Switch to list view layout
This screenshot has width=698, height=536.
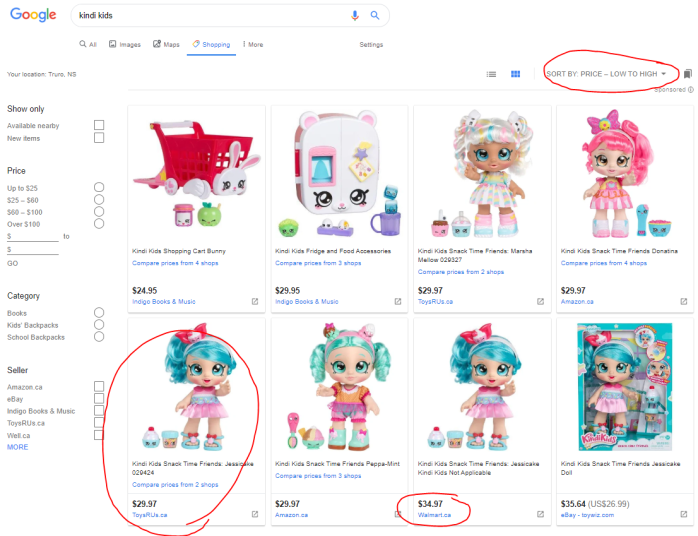491,74
